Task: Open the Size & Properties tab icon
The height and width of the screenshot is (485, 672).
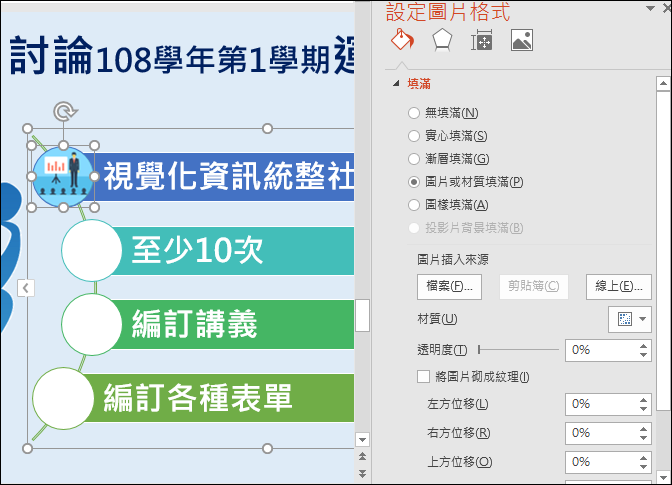Action: tap(481, 40)
